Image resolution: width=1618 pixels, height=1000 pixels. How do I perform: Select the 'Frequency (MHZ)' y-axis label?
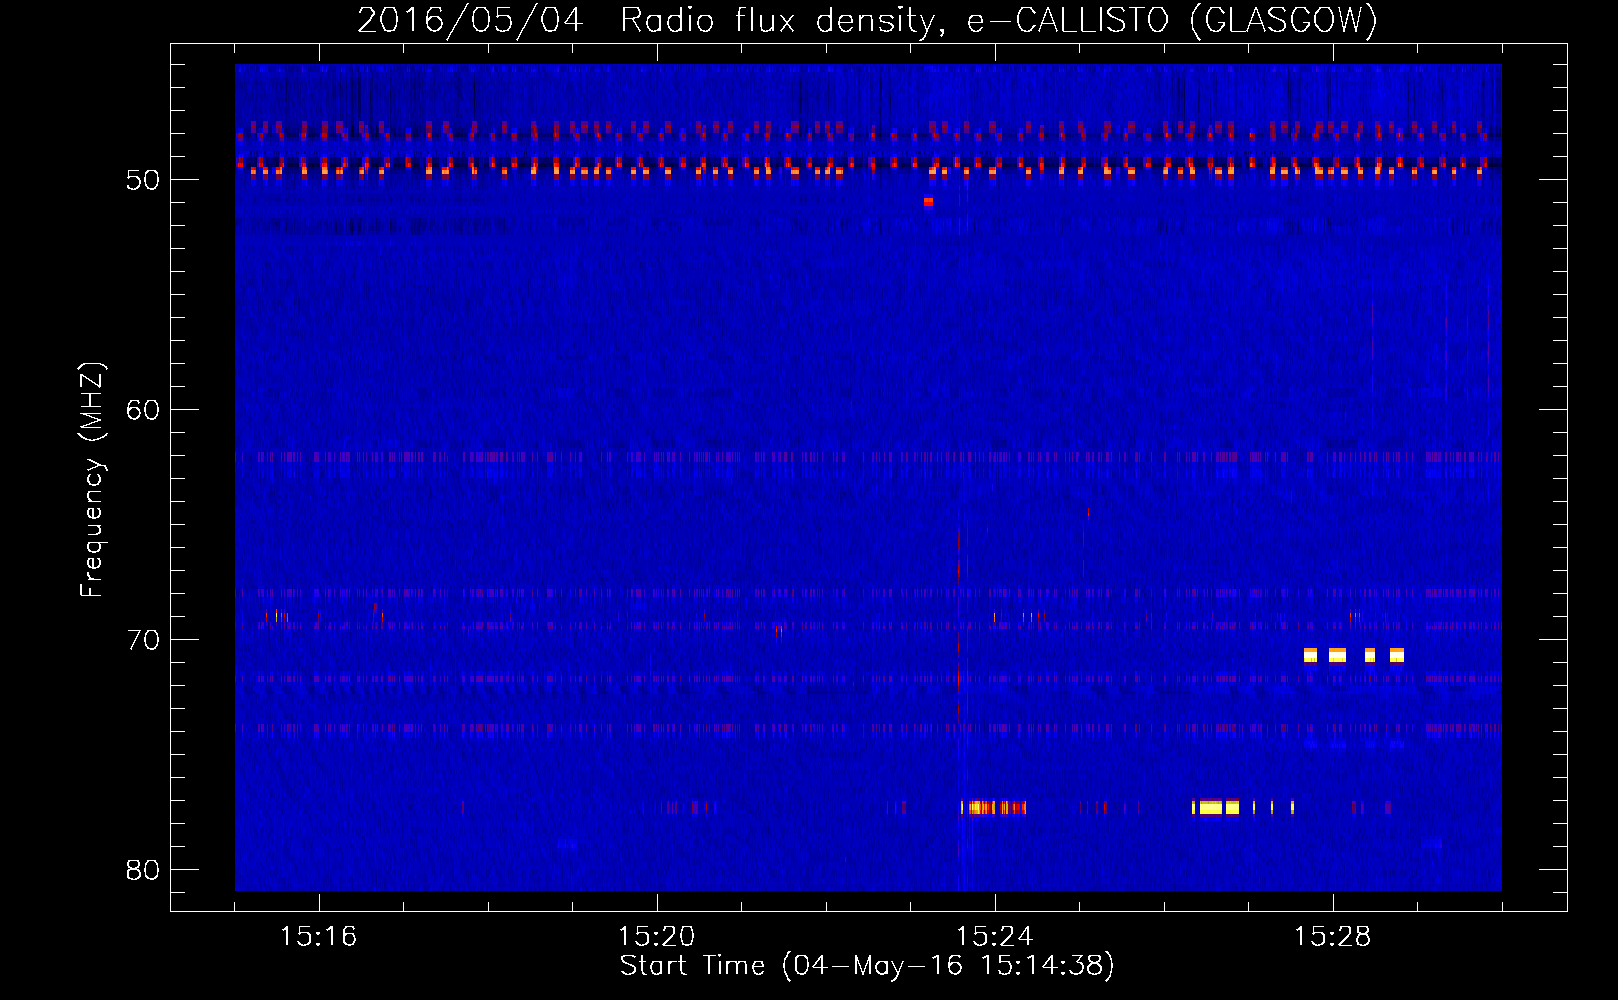[92, 479]
